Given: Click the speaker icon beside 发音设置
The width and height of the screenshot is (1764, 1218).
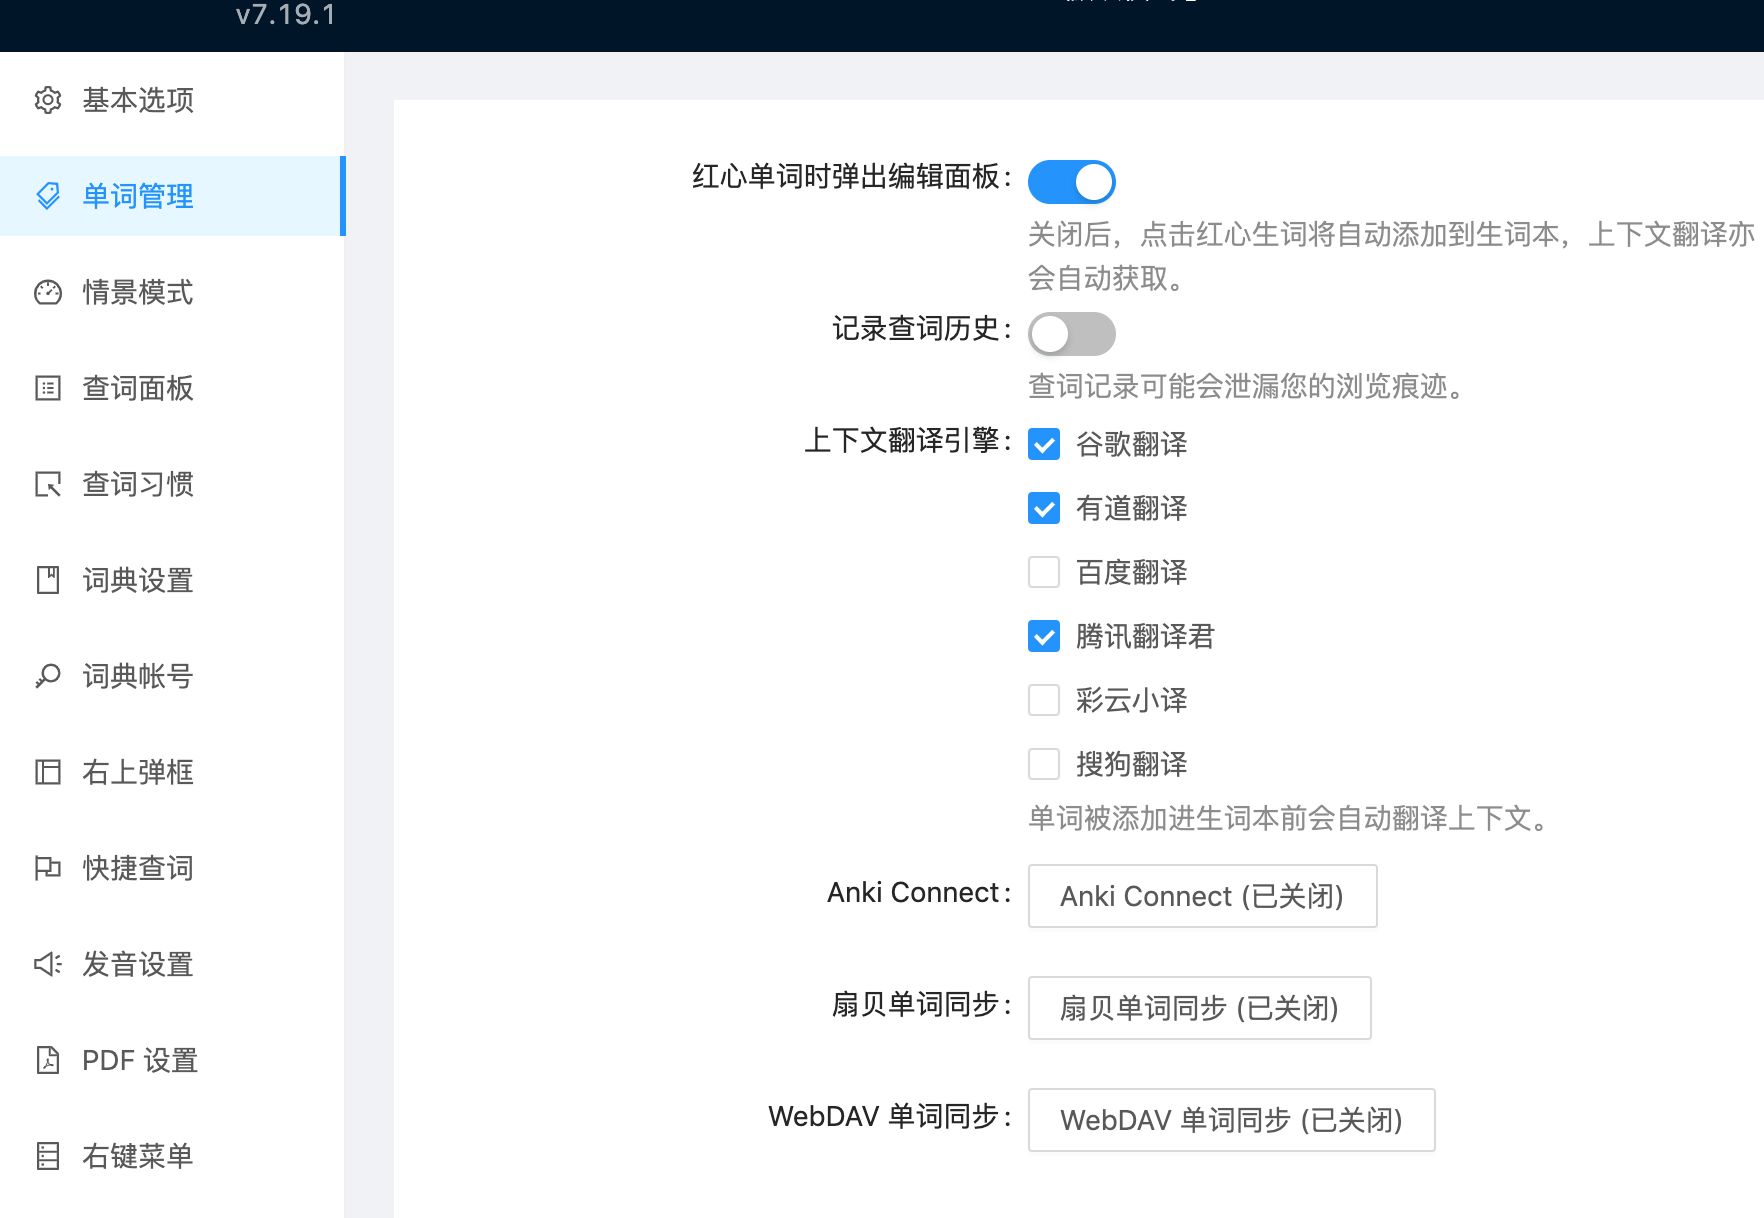Looking at the screenshot, I should pos(48,964).
